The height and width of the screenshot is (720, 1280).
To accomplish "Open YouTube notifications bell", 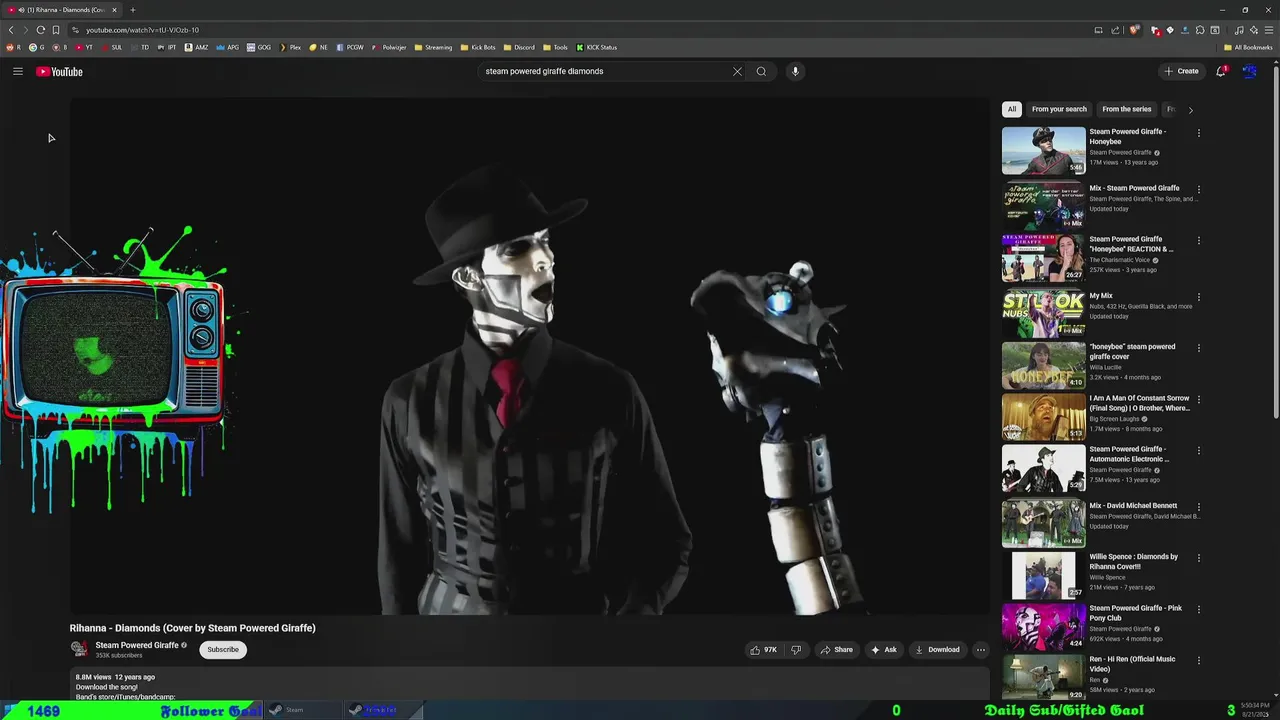I will [x=1221, y=71].
